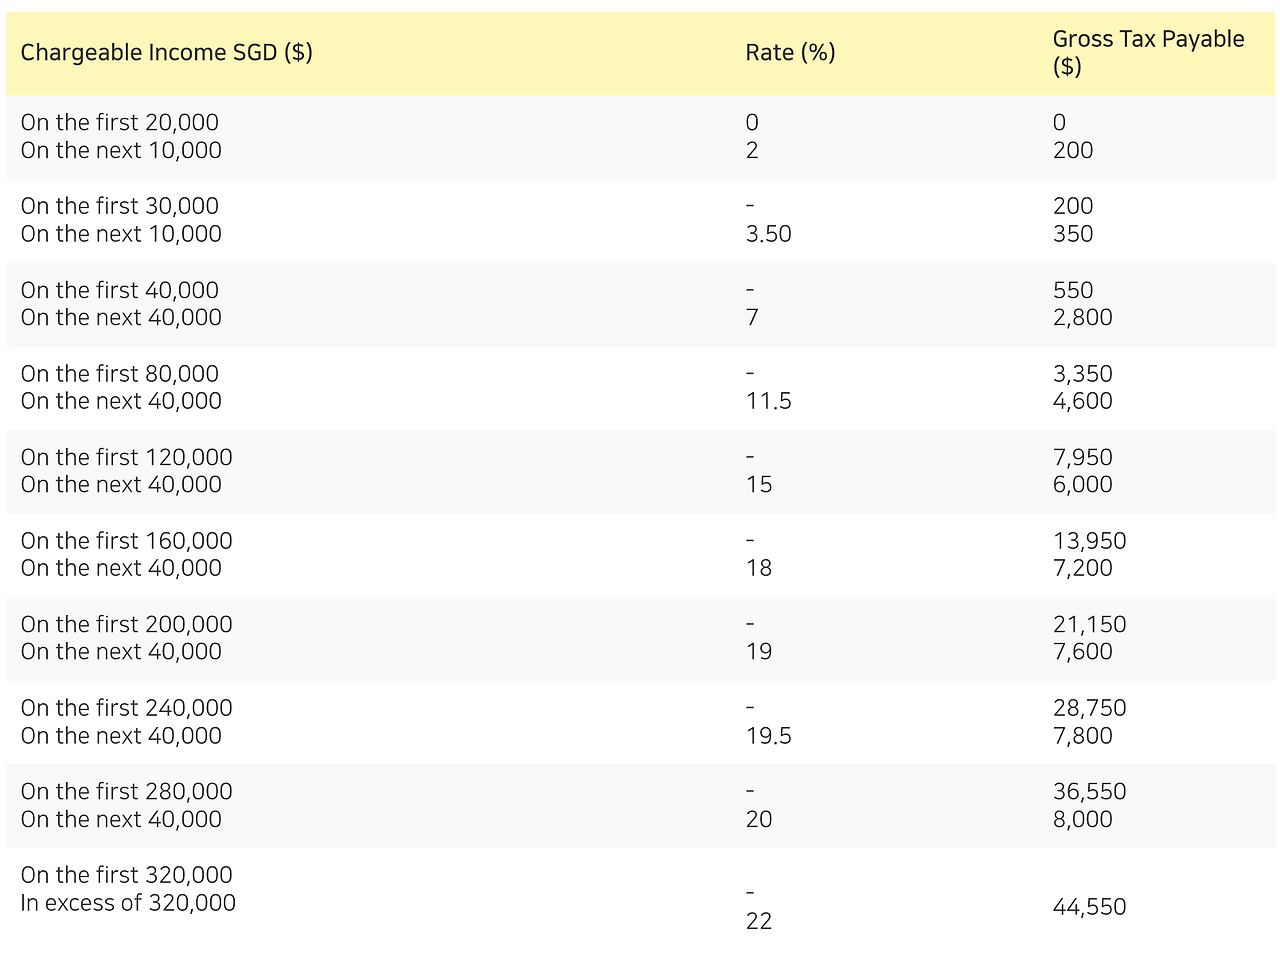This screenshot has width=1280, height=953.
Task: Click the "Gross Tax Payable ($)" header
Action: click(x=1148, y=53)
